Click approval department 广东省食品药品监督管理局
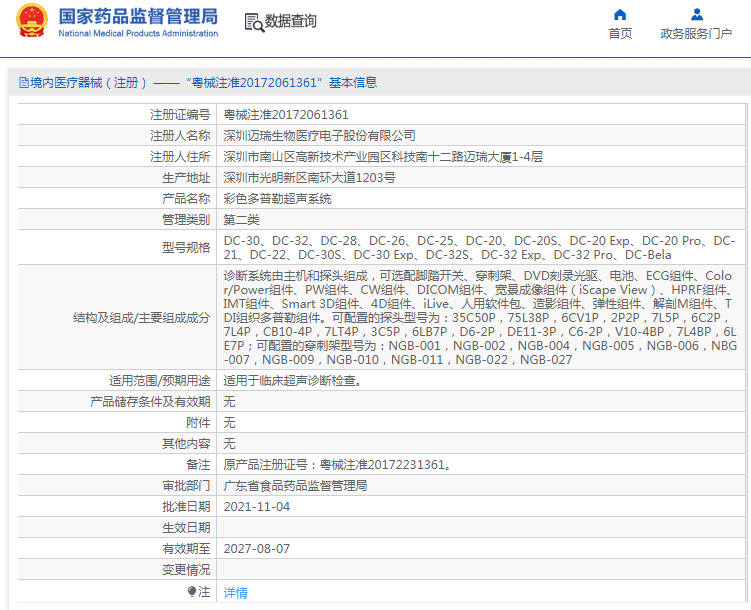This screenshot has height=610, width=751. coord(295,486)
